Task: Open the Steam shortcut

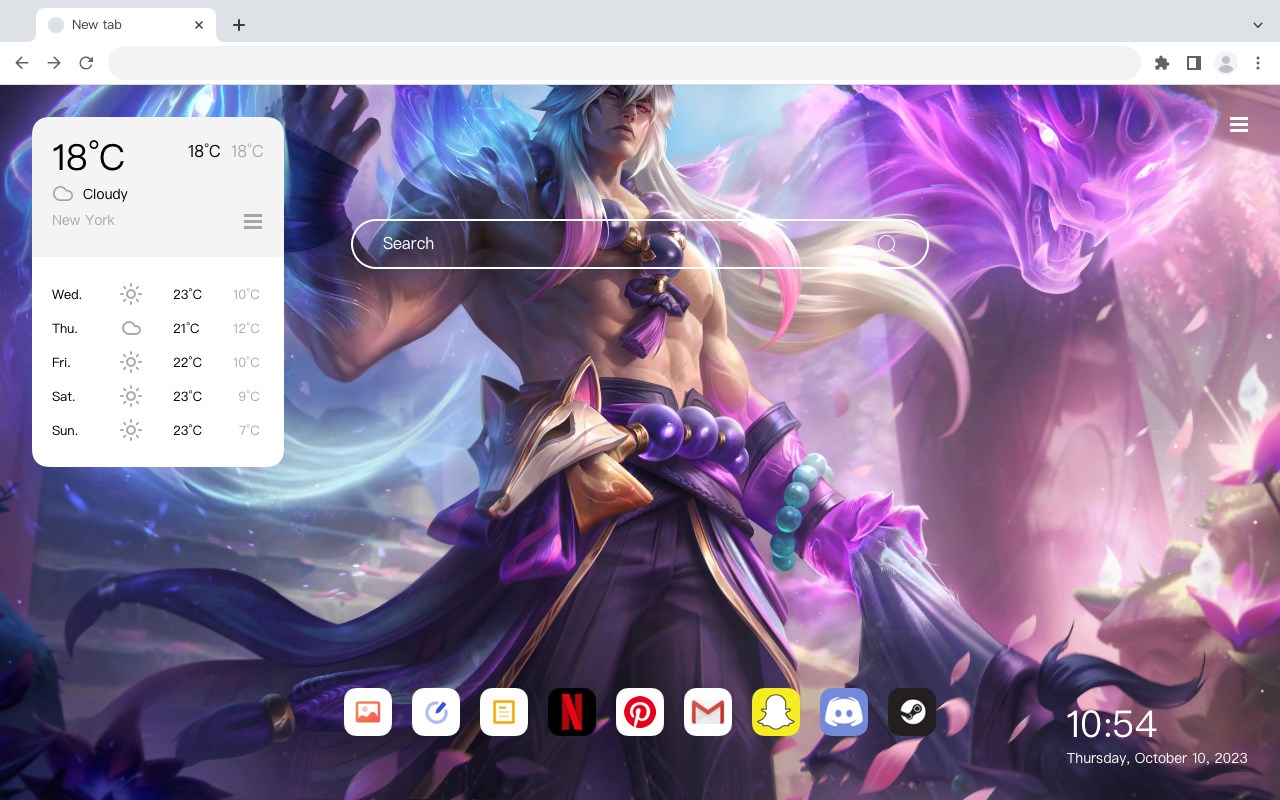Action: pyautogui.click(x=912, y=712)
